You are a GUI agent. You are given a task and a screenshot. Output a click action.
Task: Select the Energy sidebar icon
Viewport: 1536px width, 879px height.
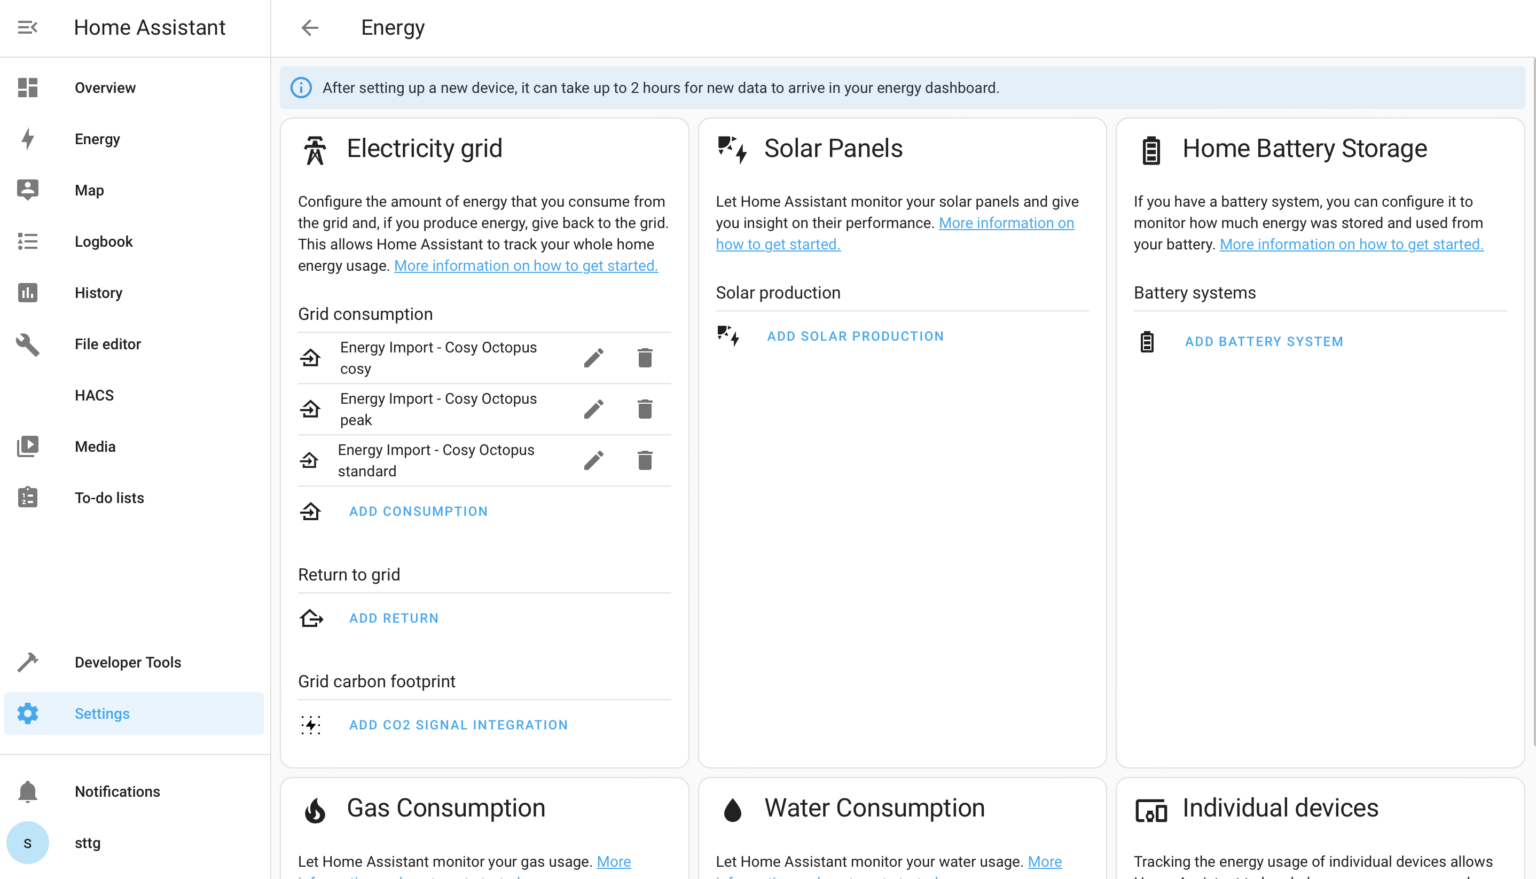[x=27, y=139]
